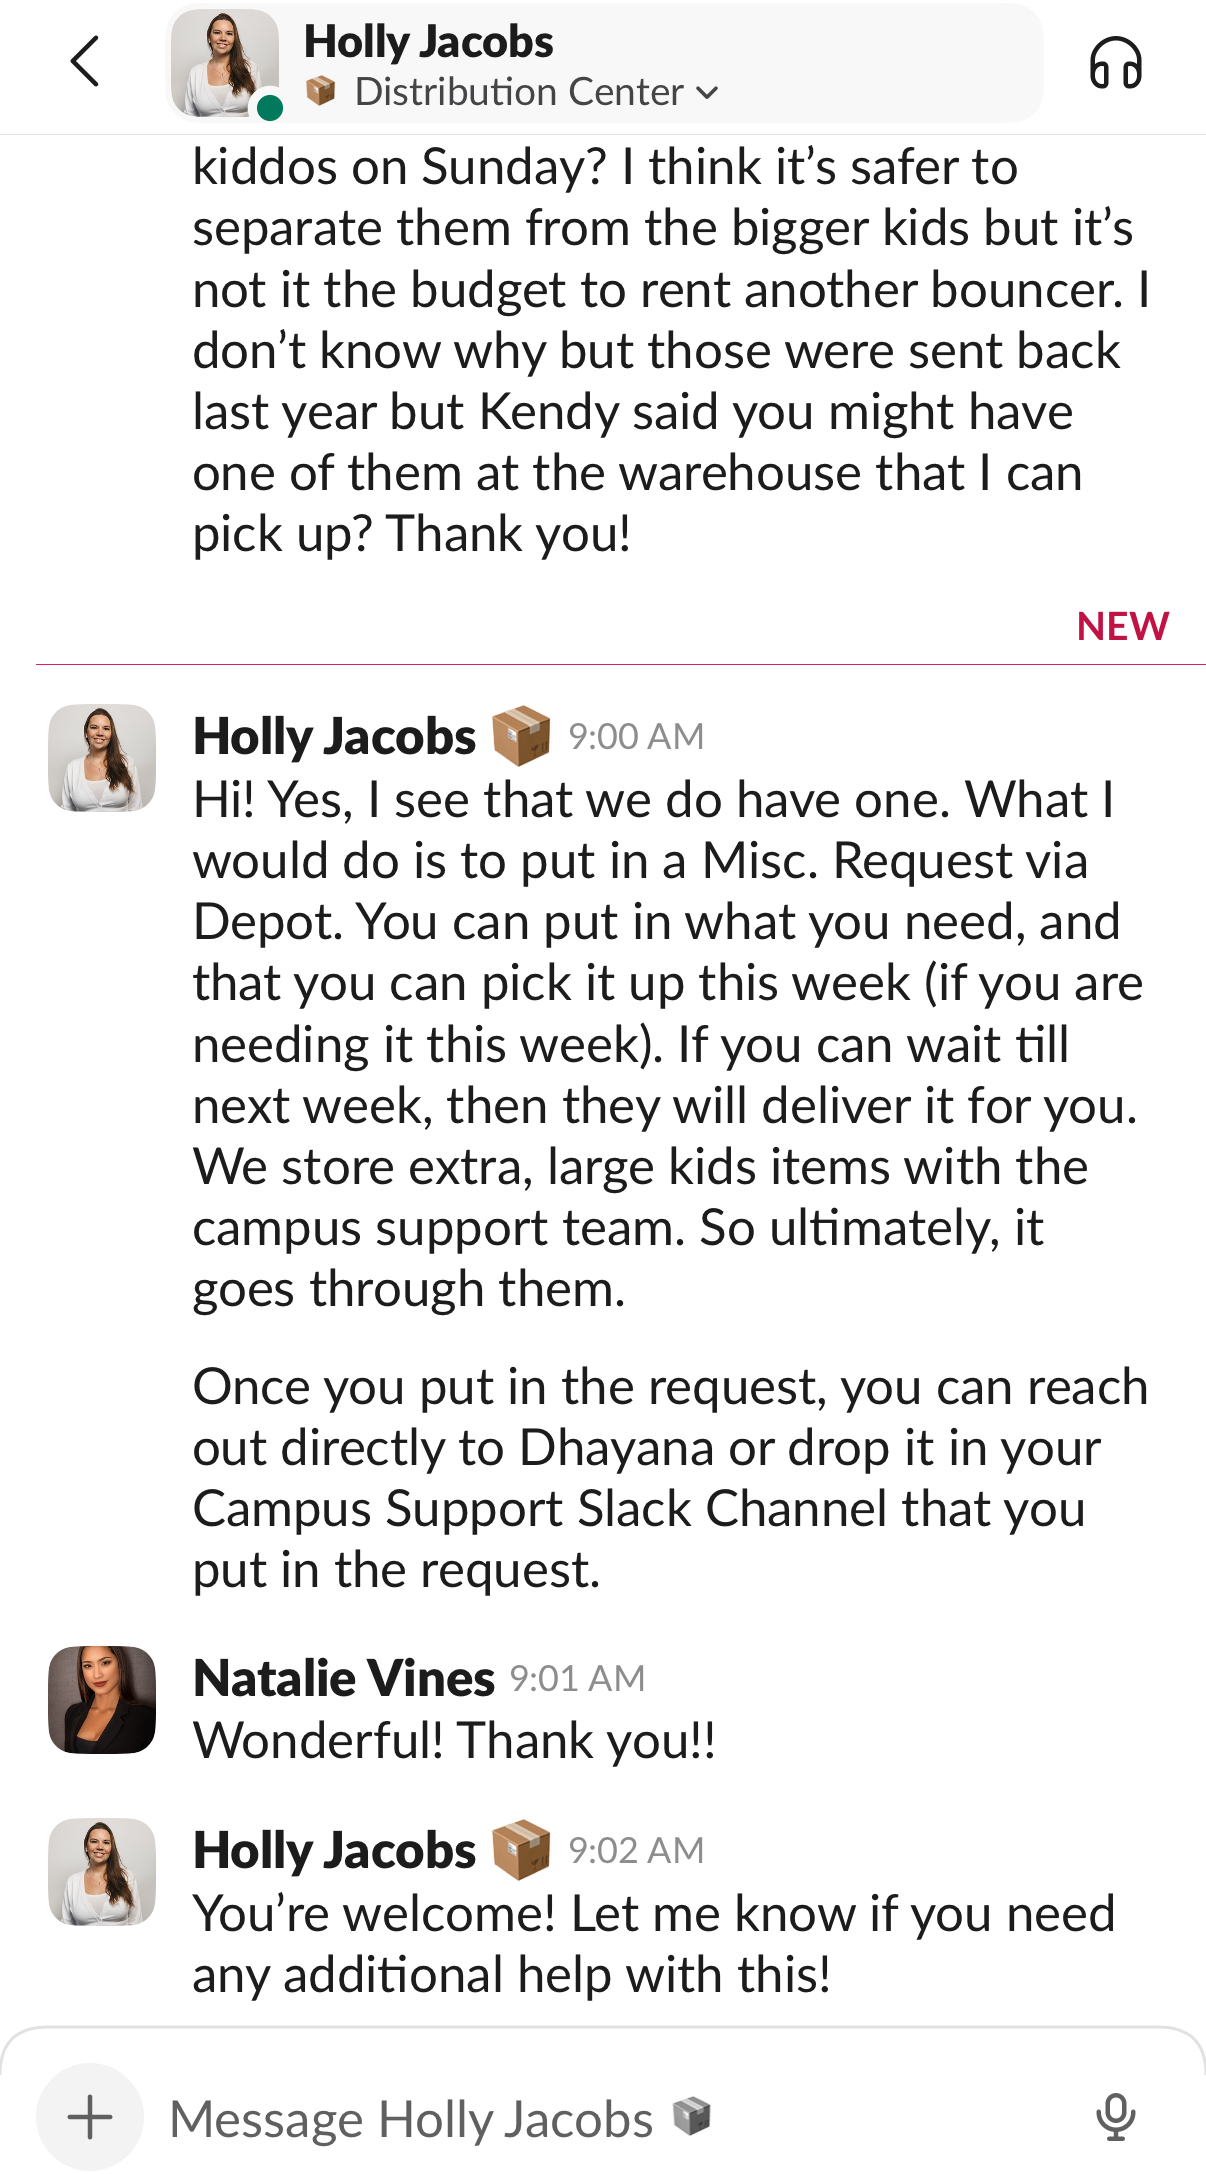
Task: Tap the plus attachment button
Action: pos(90,2116)
